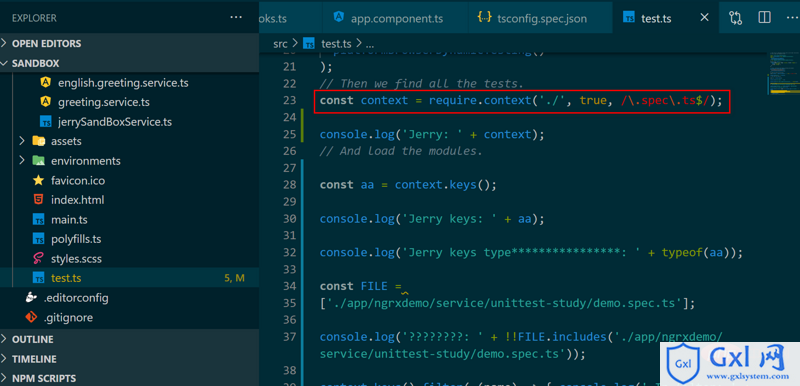Viewport: 800px width, 386px height.
Task: Open editor more actions ellipsis at top right
Action: [x=791, y=18]
